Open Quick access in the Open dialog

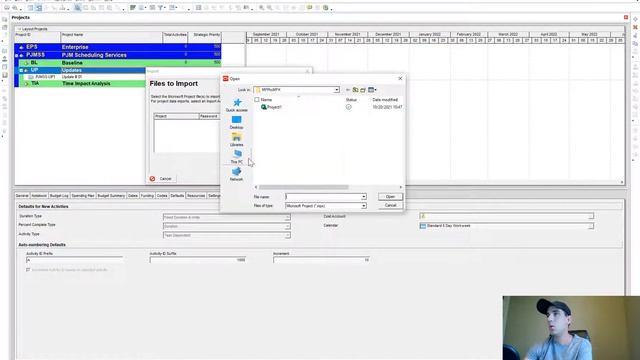pos(237,105)
